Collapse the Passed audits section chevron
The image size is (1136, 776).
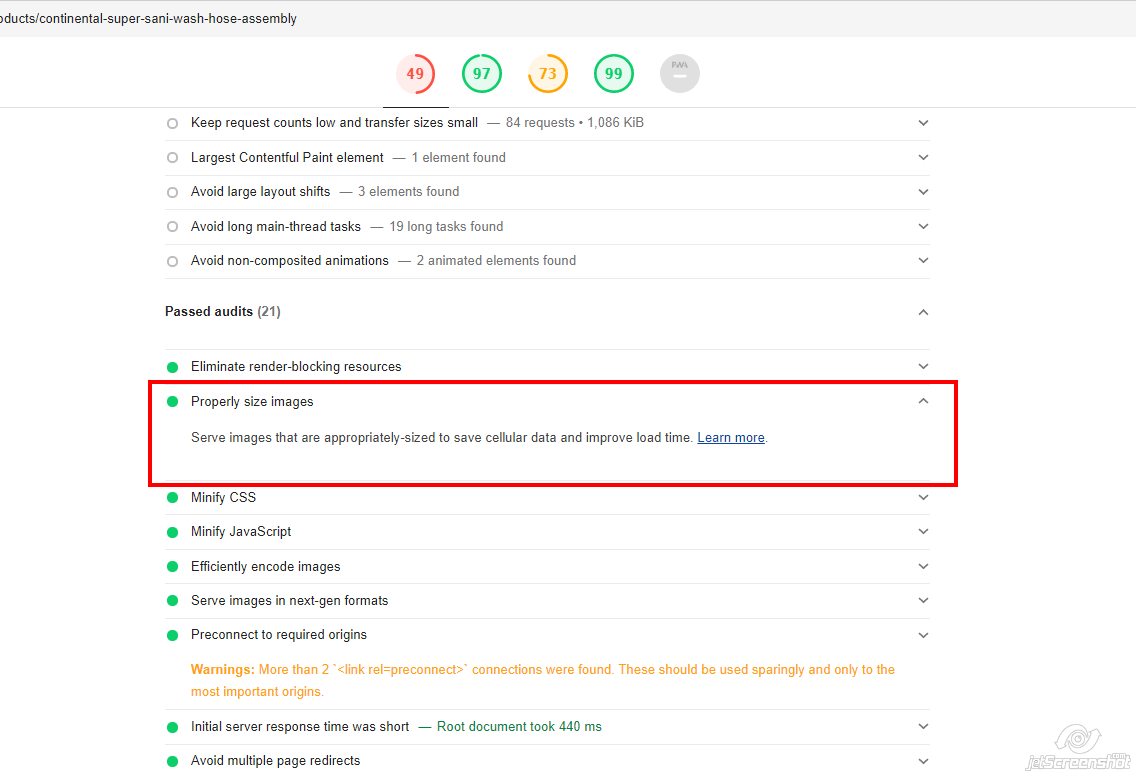(923, 312)
